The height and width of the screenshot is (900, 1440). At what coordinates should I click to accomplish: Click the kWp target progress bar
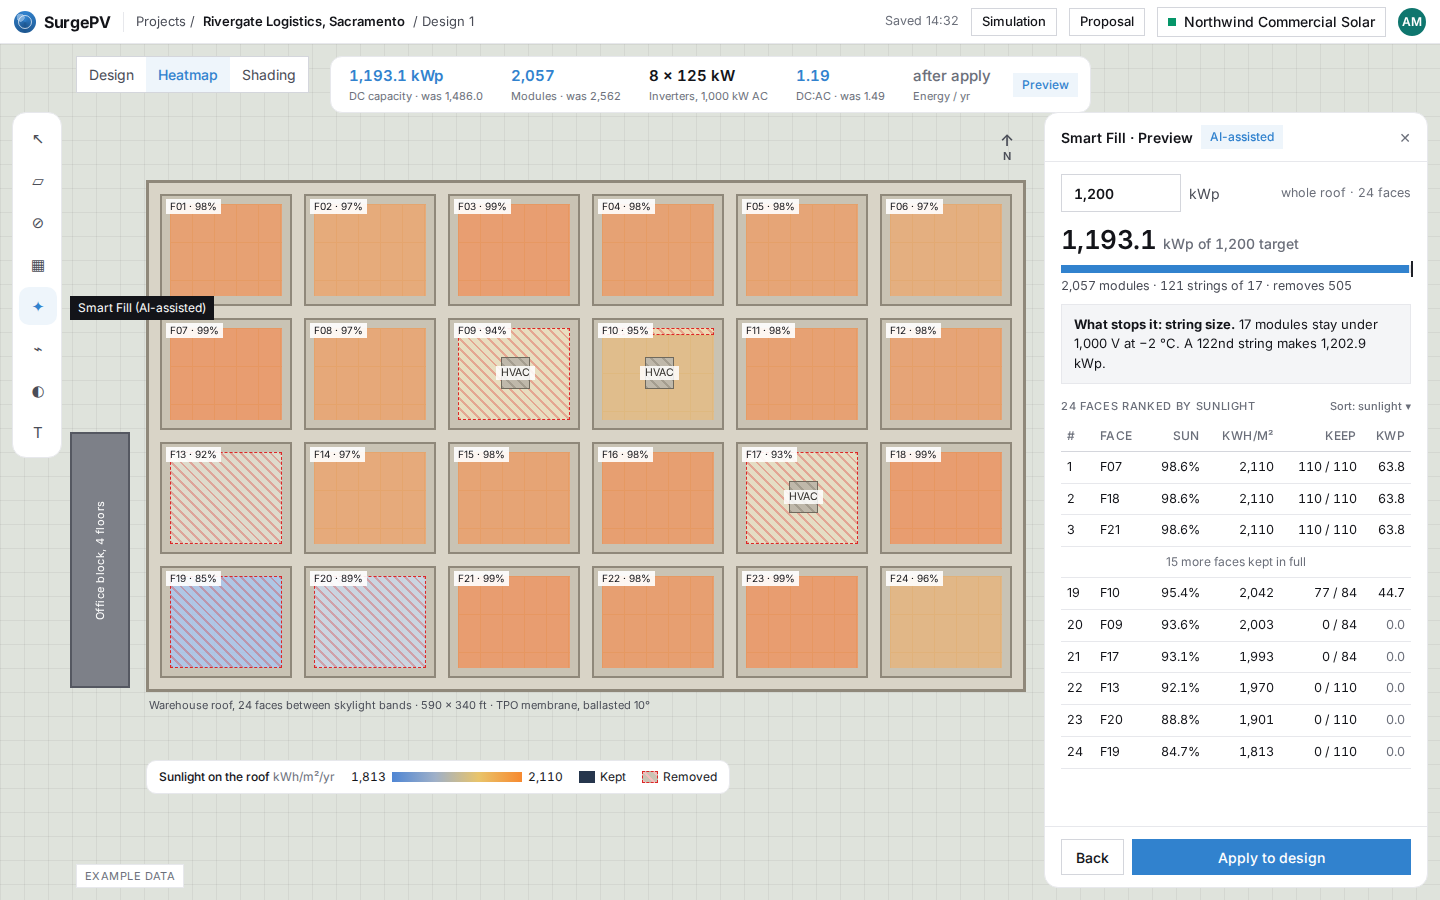tap(1236, 269)
